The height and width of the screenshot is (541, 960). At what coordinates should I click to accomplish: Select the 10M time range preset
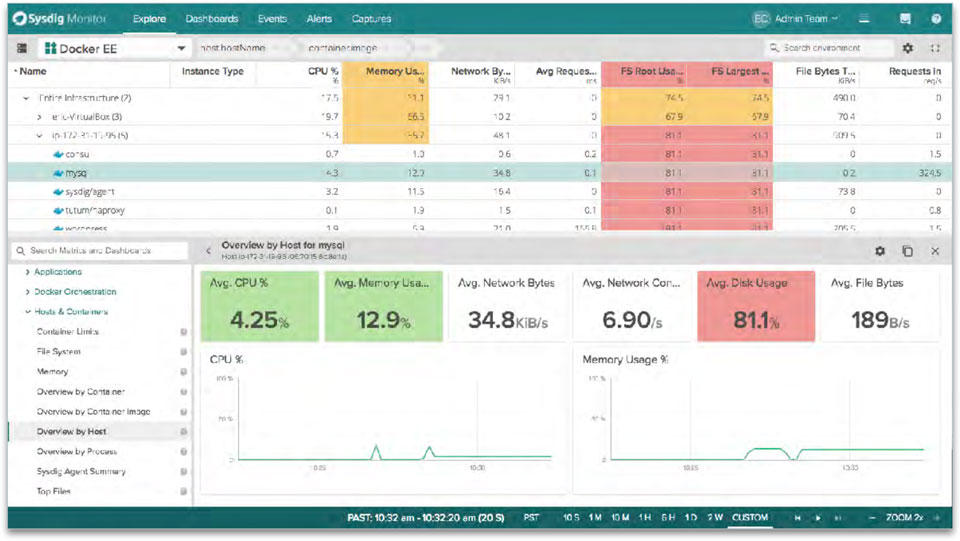tap(620, 518)
